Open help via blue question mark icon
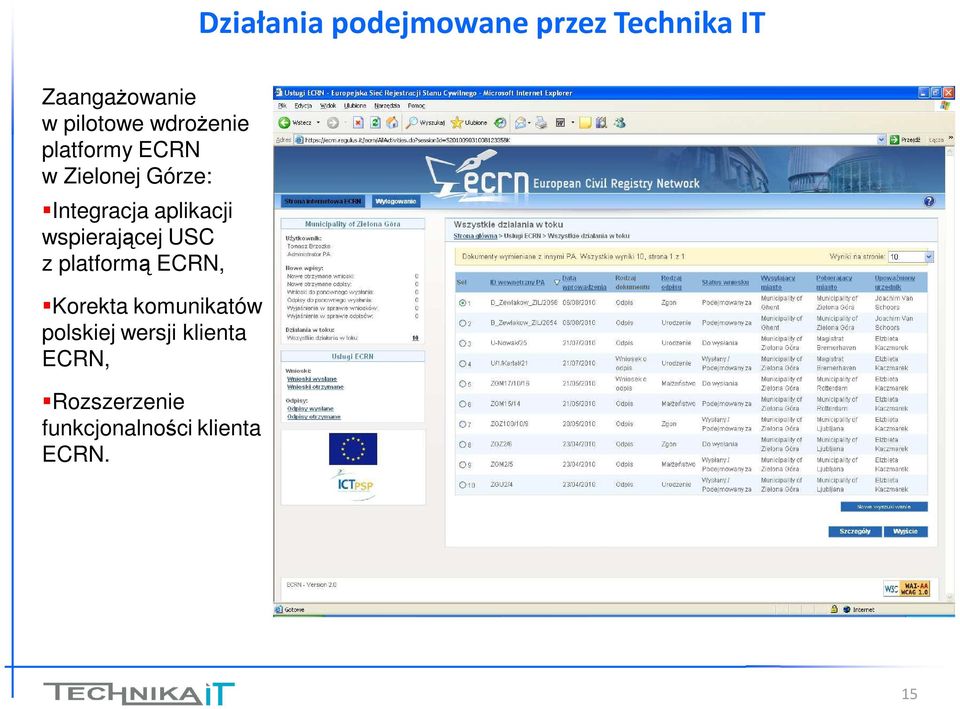This screenshot has height=709, width=960. tap(929, 201)
